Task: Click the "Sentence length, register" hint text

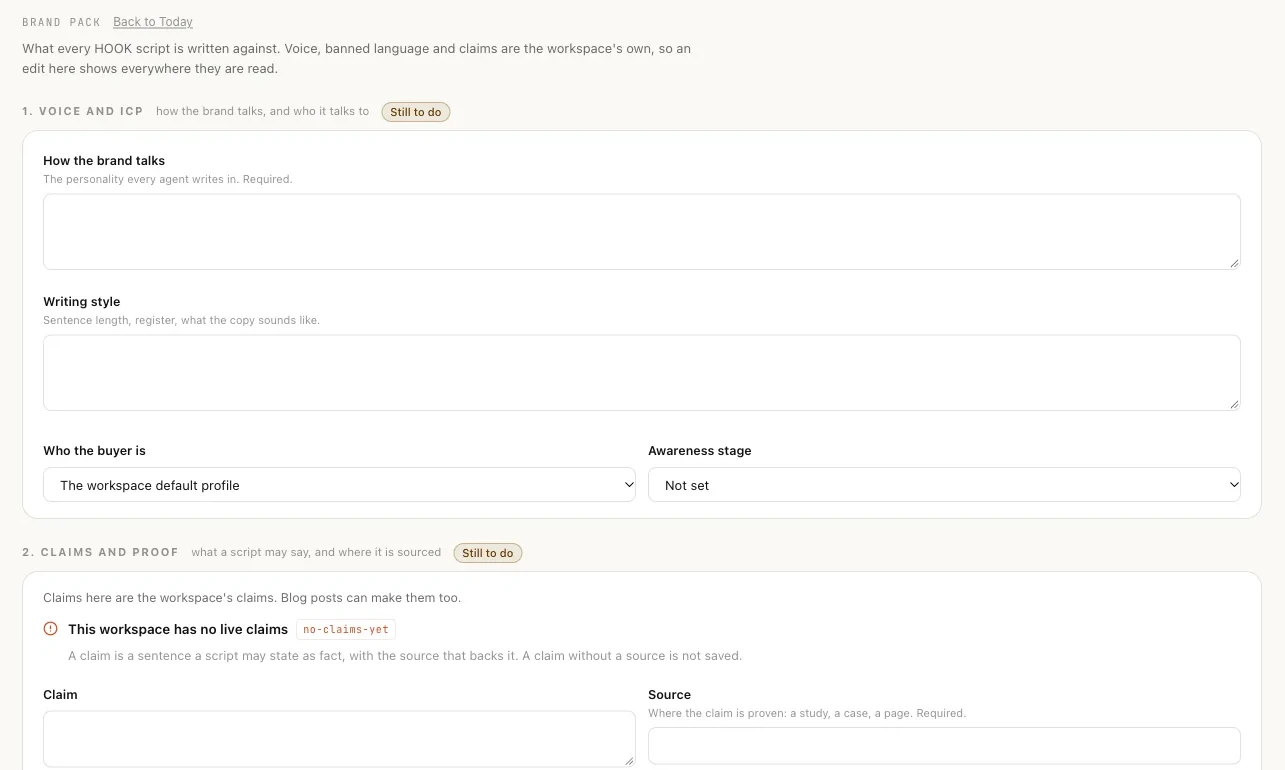Action: [181, 320]
